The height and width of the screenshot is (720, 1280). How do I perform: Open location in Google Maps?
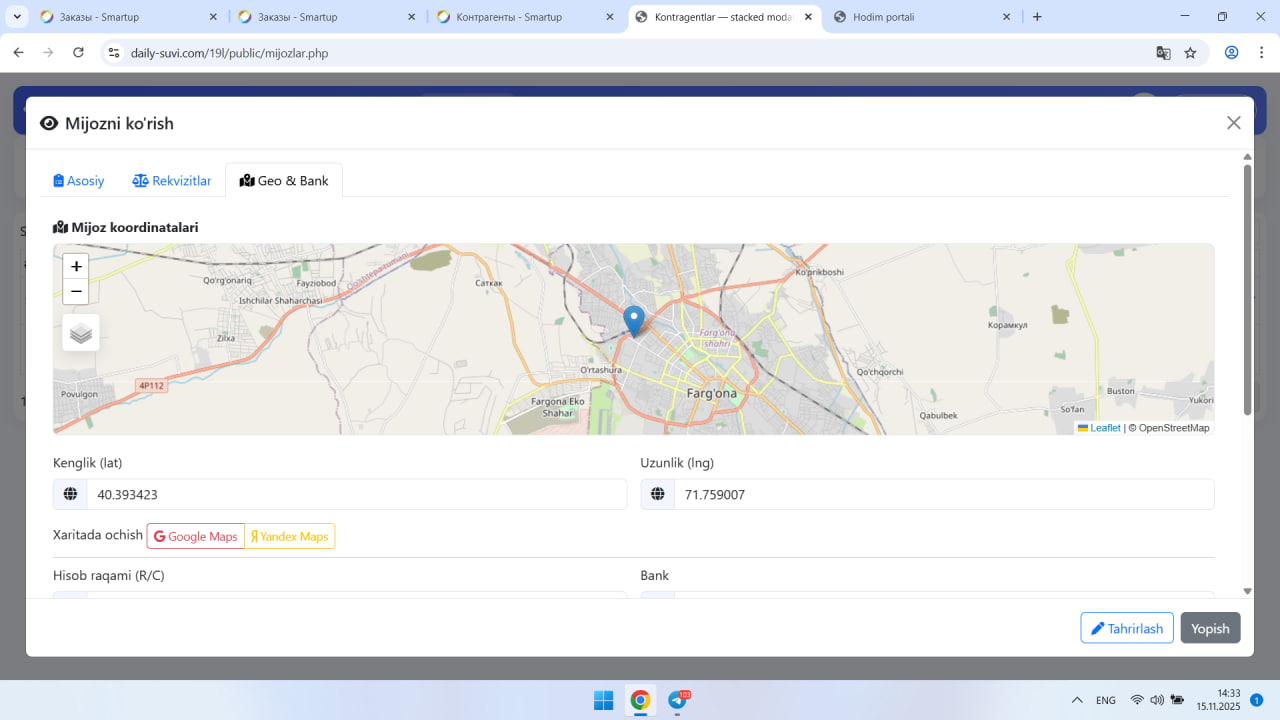pos(196,536)
